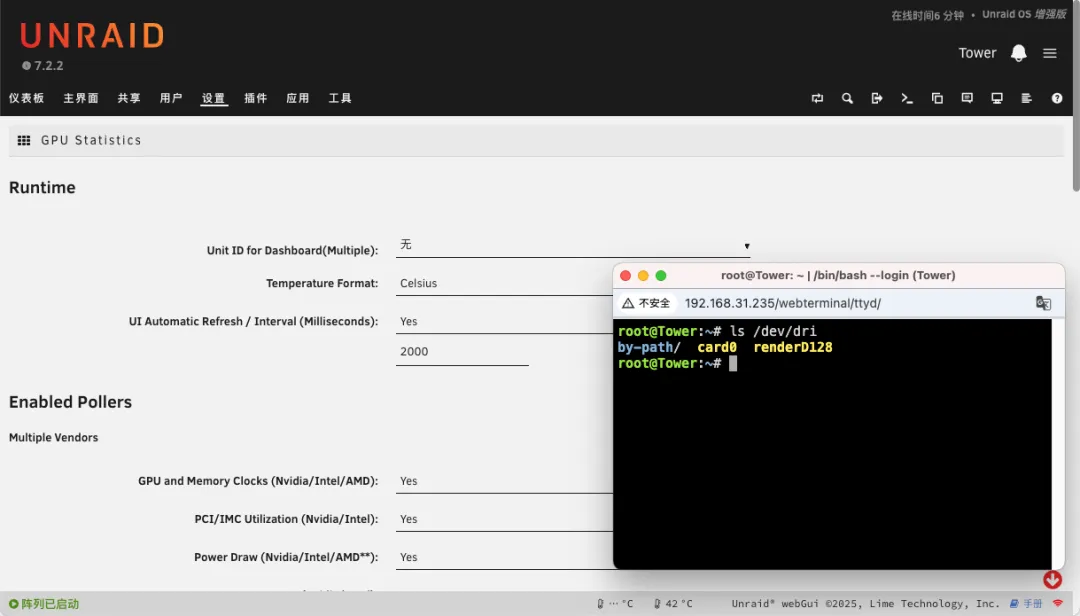Switch to the 插件 plugins menu
1080x616 pixels.
click(x=256, y=98)
